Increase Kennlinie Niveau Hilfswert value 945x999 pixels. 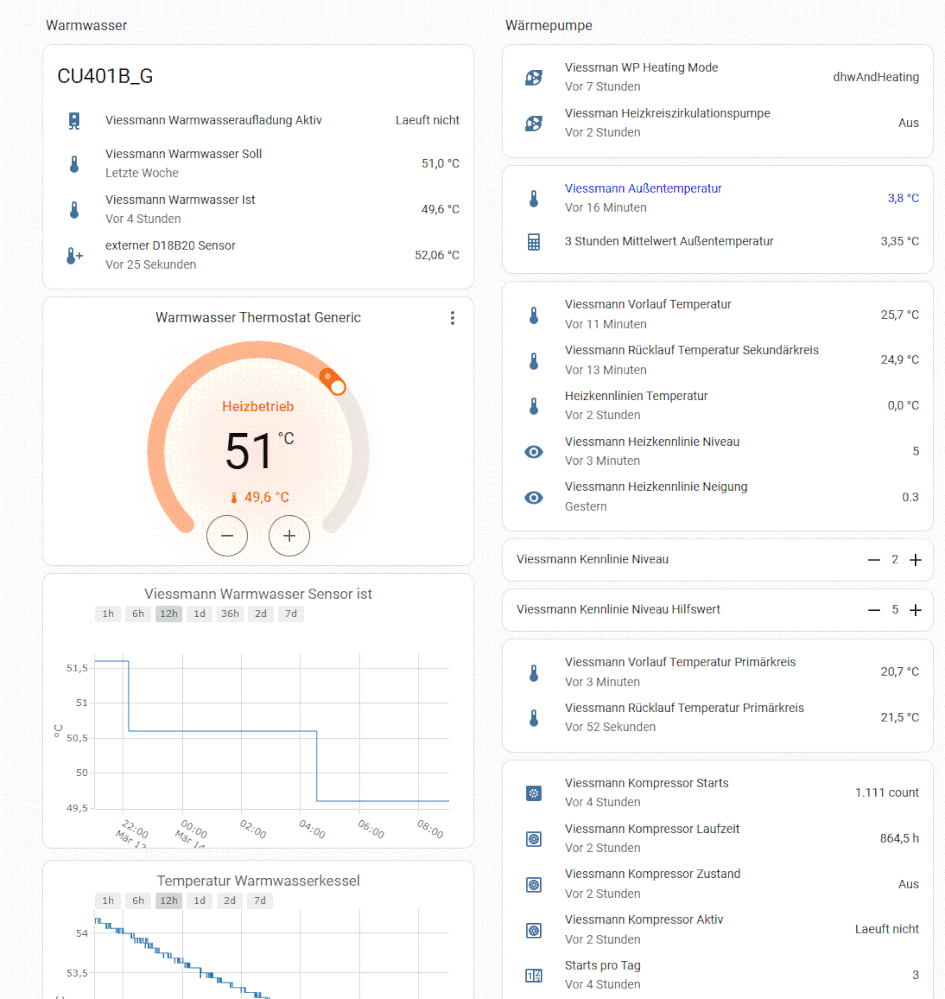[916, 610]
